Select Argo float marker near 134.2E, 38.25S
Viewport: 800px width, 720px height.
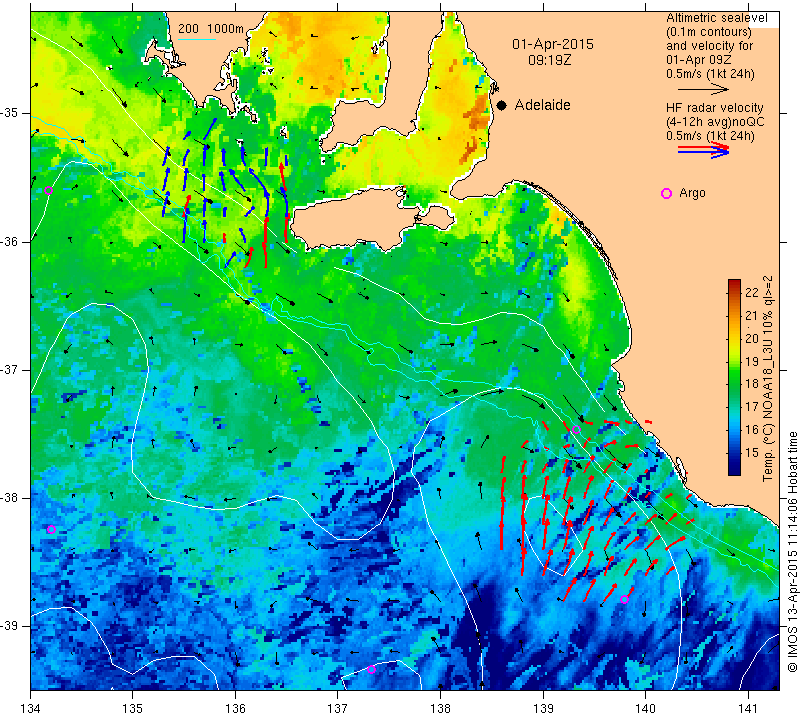coord(51,530)
